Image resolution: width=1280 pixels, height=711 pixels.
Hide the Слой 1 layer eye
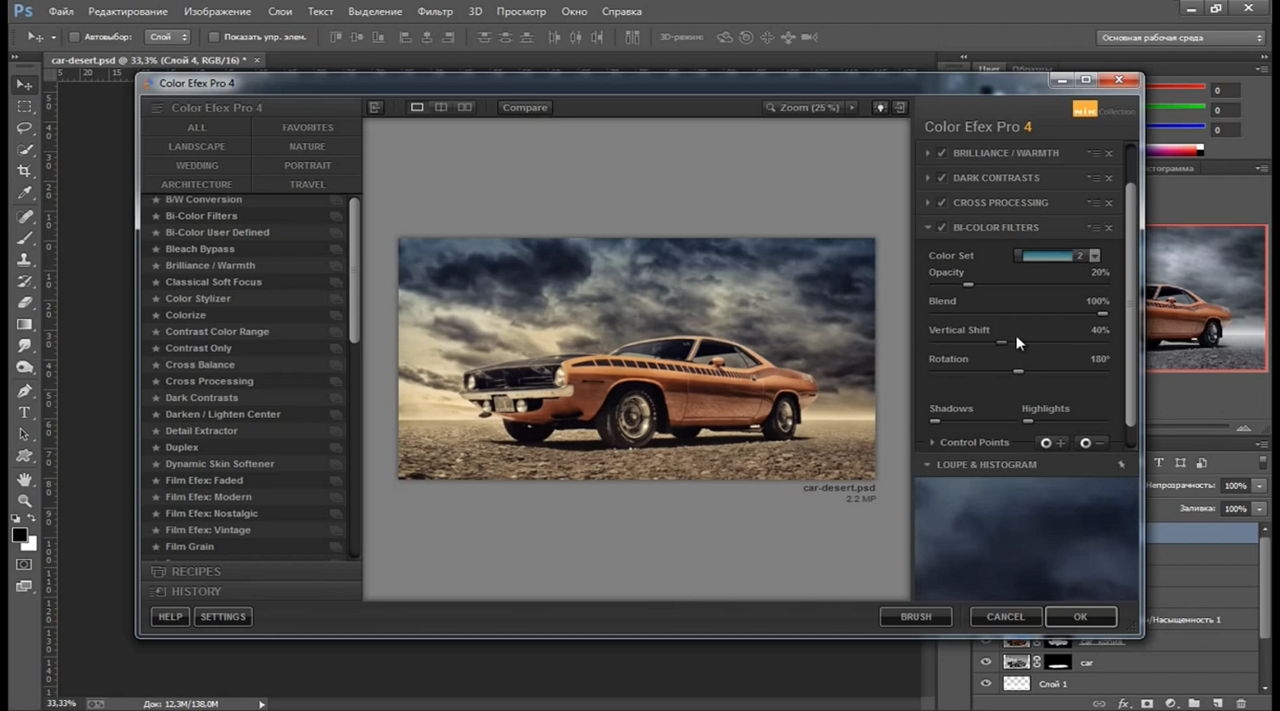pyautogui.click(x=986, y=684)
